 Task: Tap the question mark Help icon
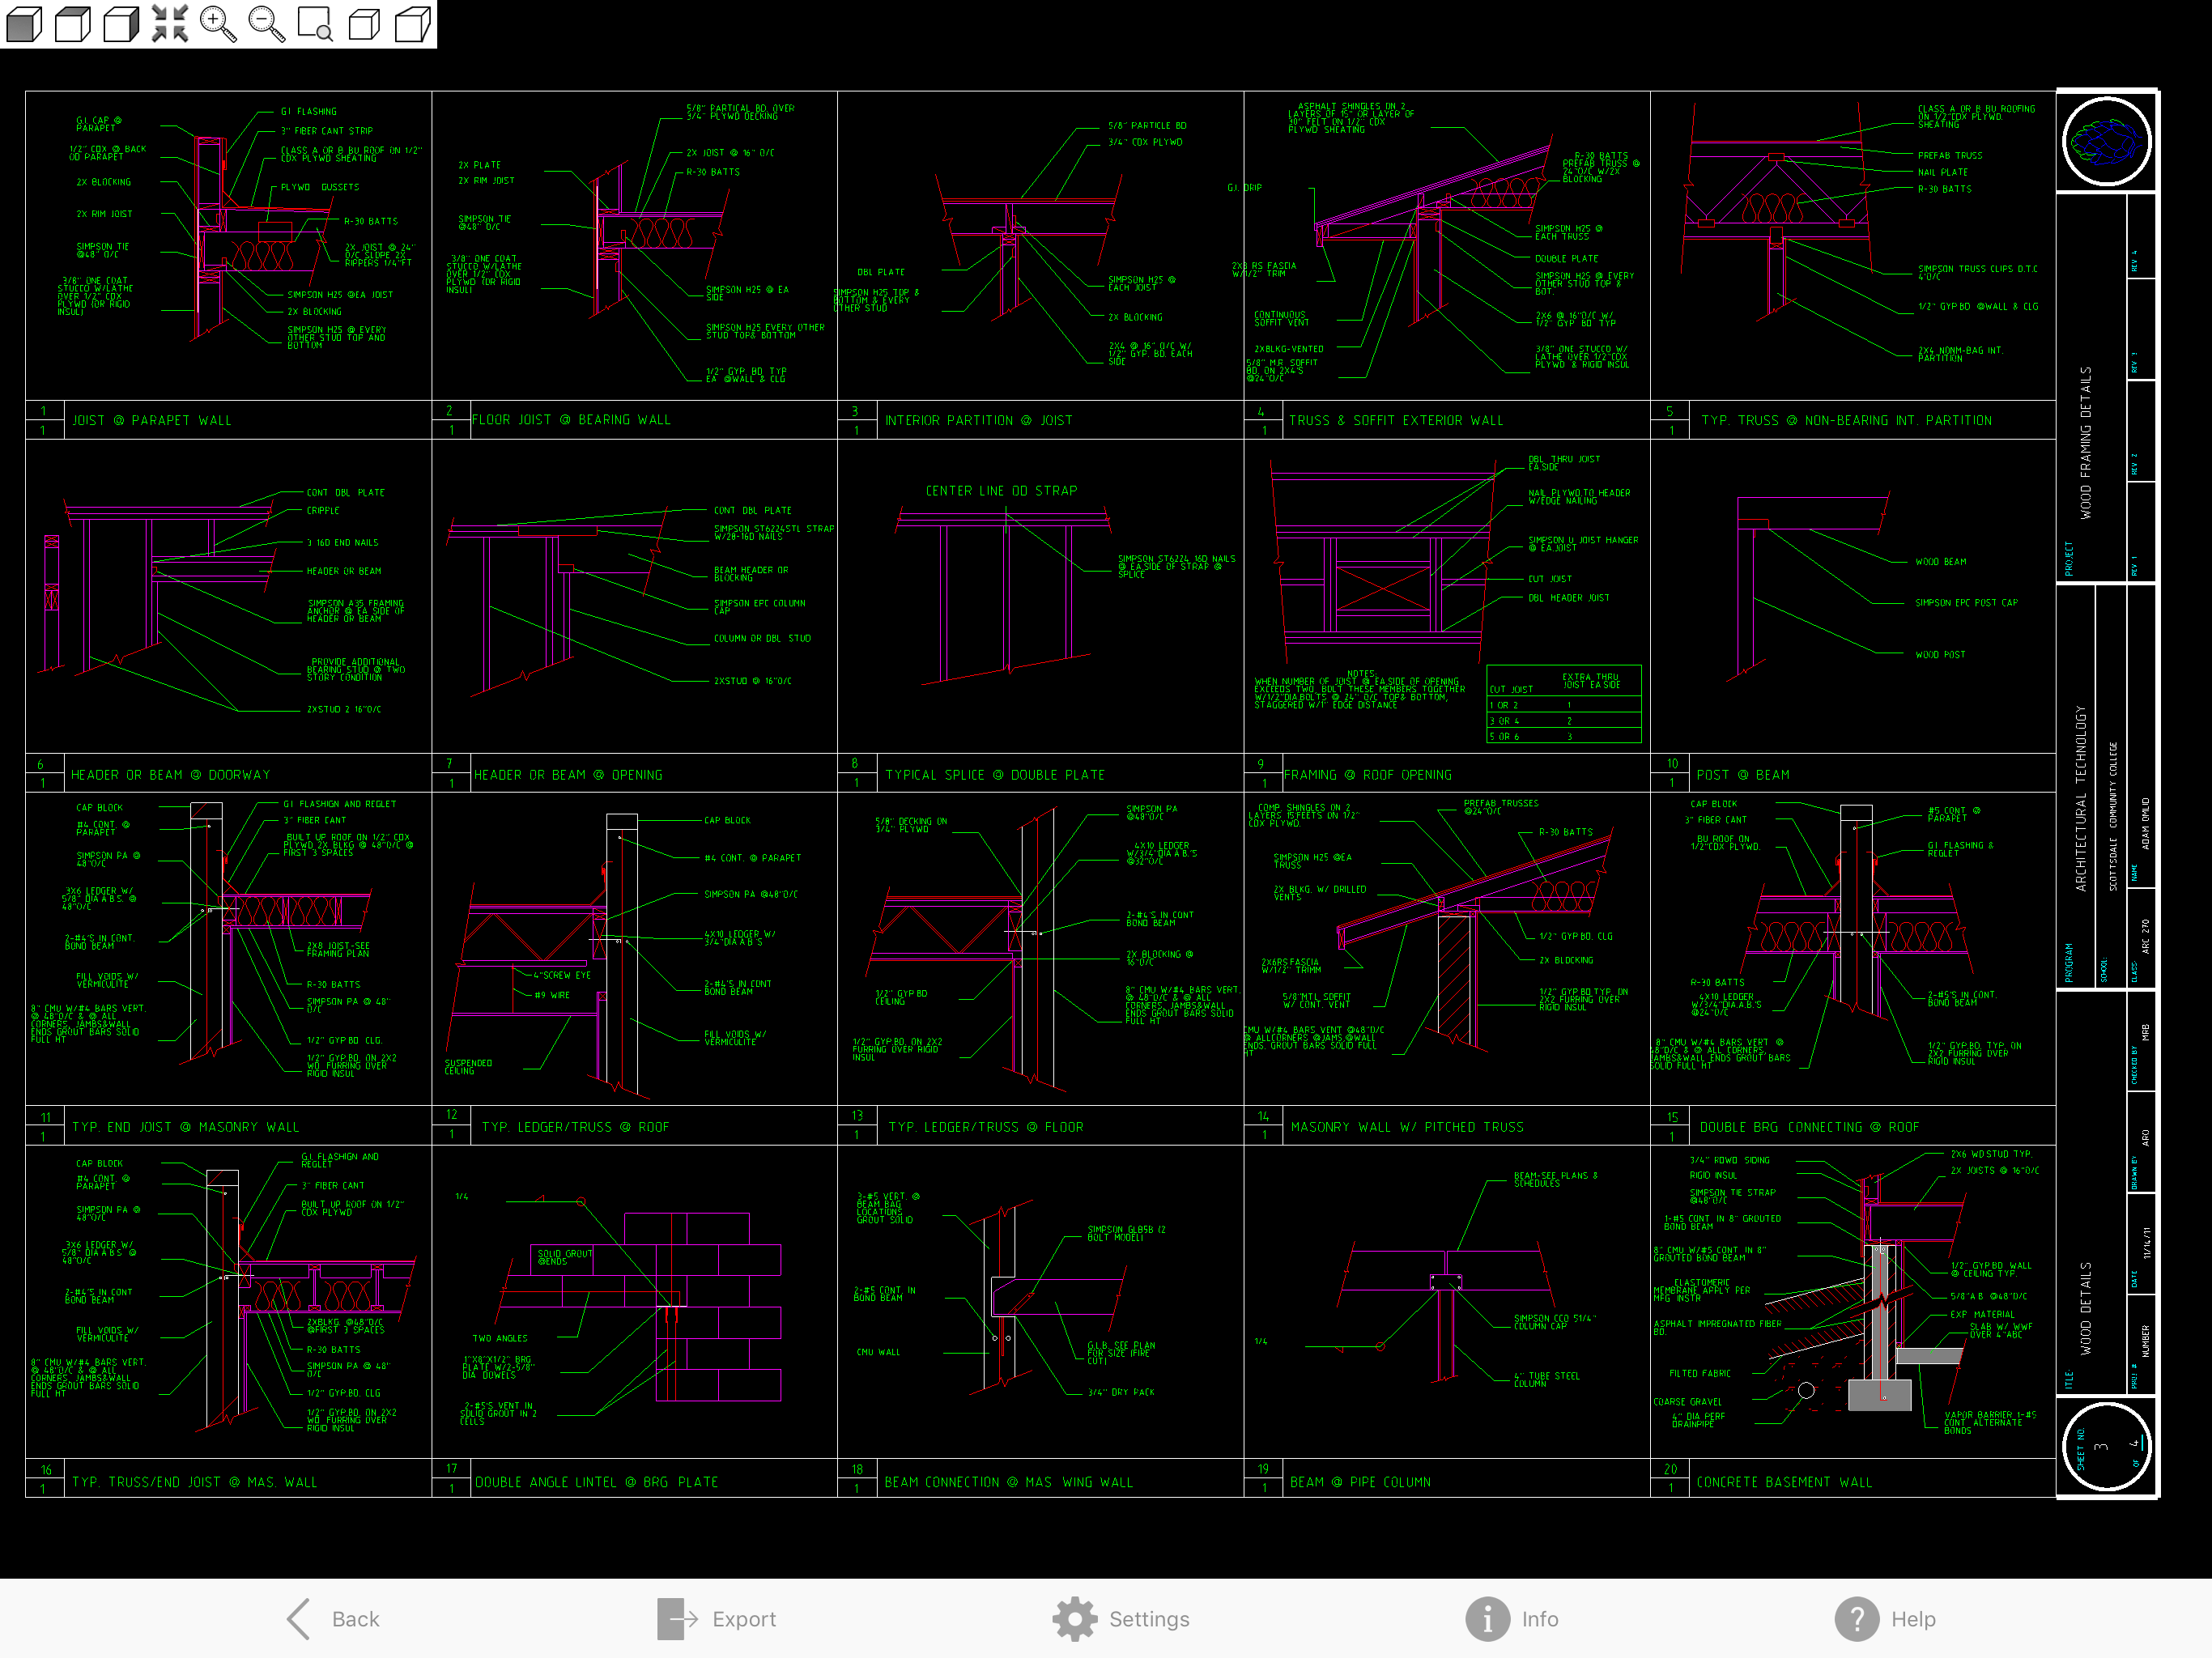(1856, 1618)
